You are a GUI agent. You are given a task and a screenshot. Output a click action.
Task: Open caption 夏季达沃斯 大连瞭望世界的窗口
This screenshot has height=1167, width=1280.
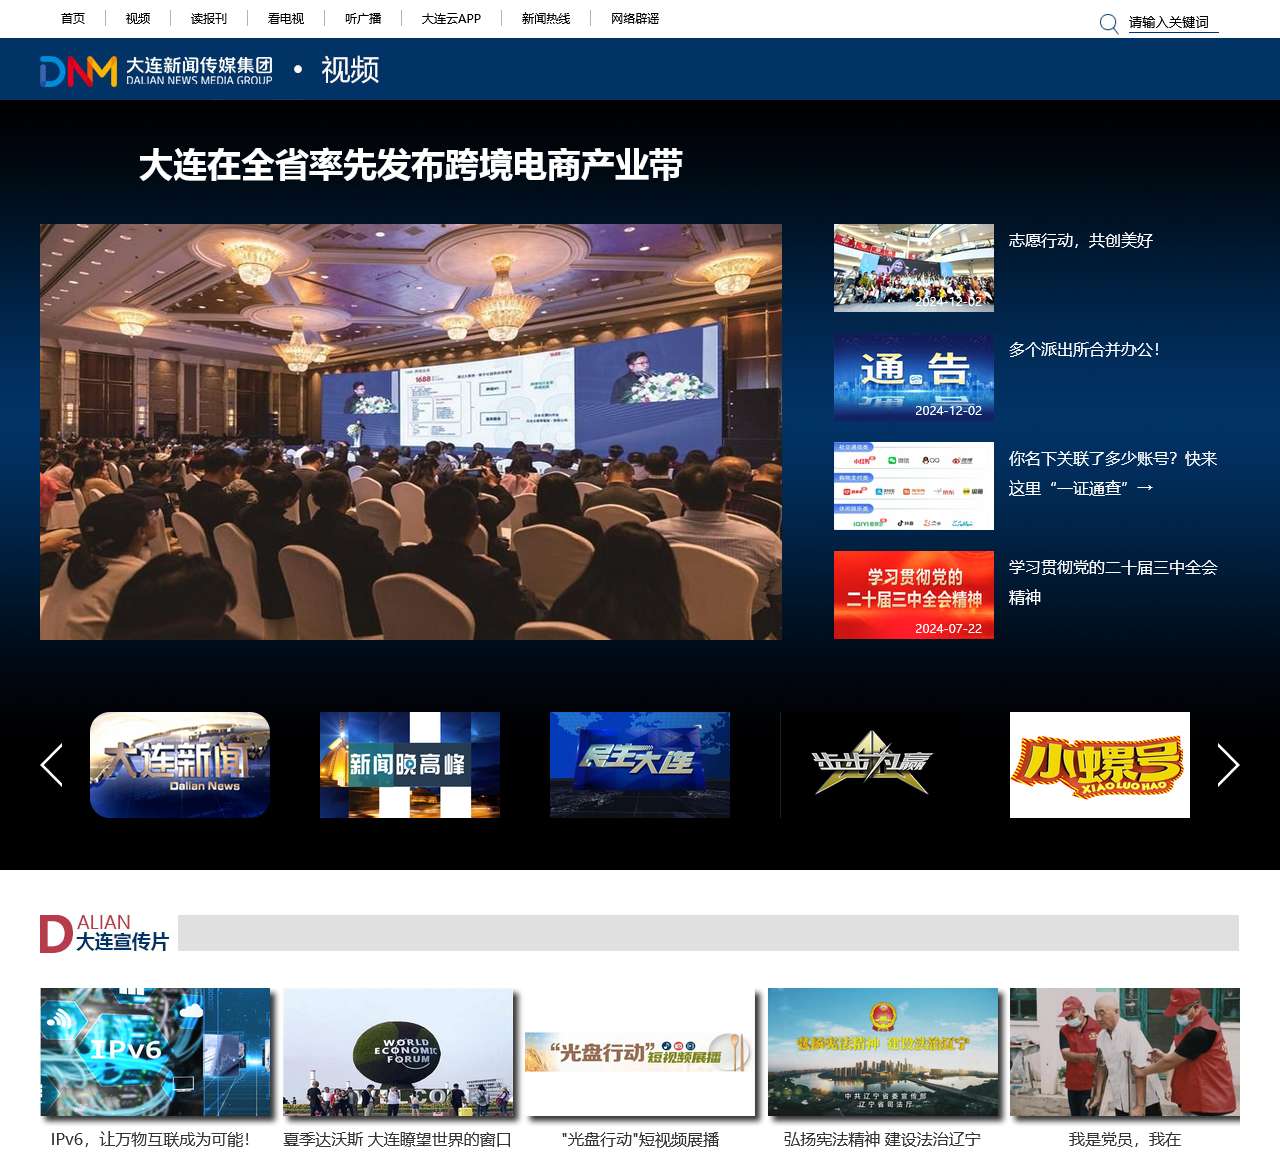398,1139
